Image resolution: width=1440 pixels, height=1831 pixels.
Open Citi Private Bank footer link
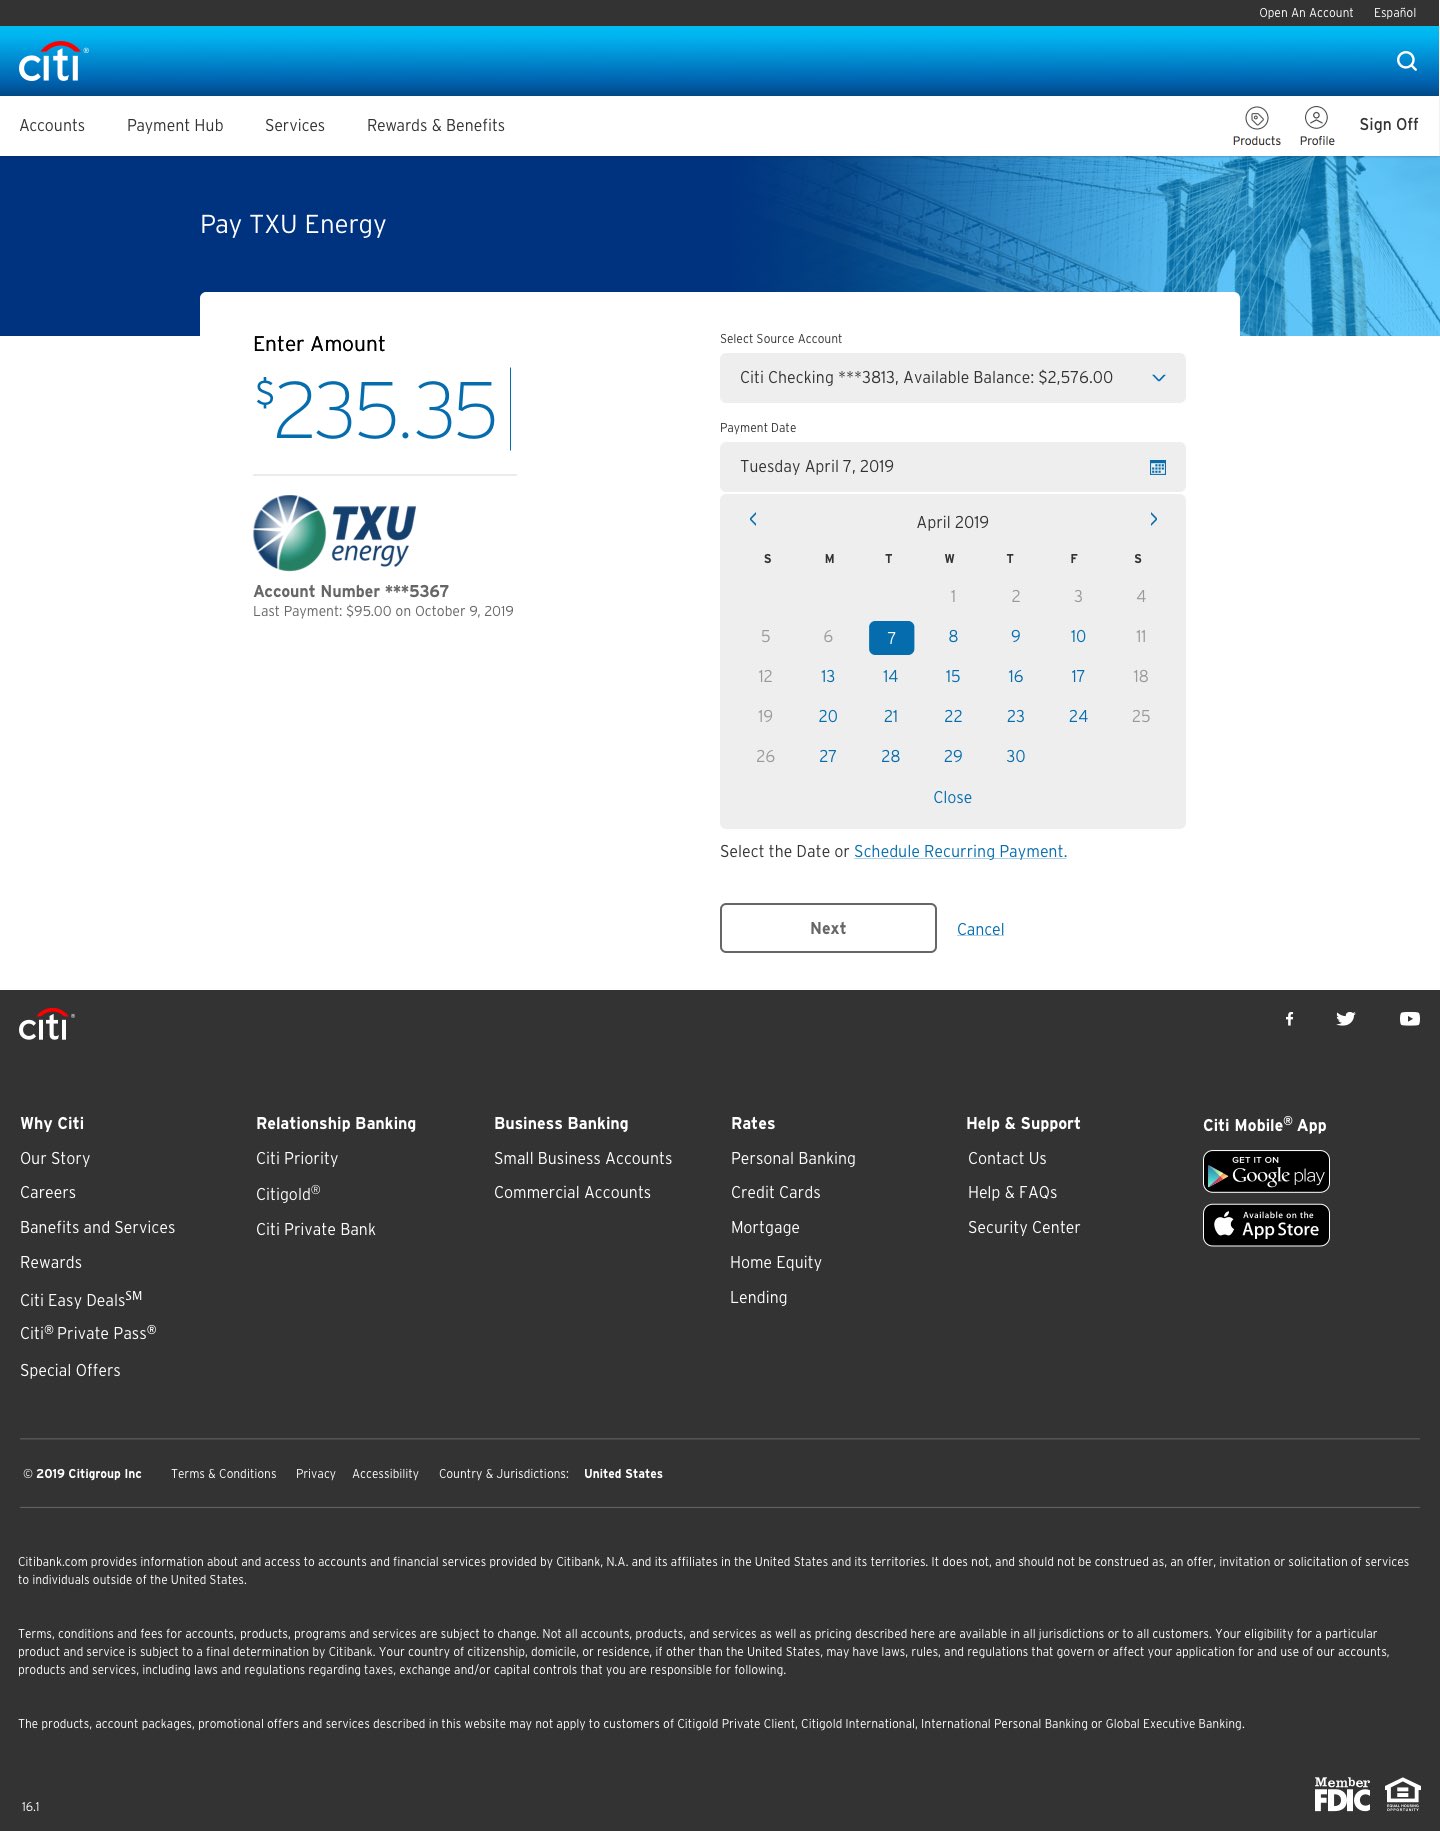[x=316, y=1229]
